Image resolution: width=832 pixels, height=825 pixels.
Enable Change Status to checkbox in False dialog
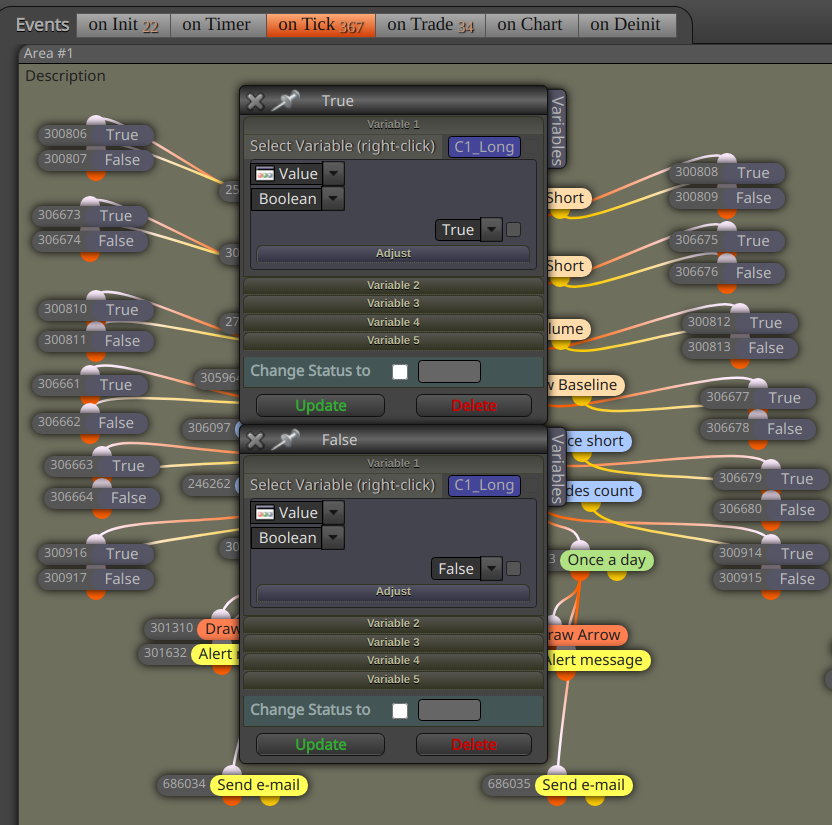pos(400,711)
